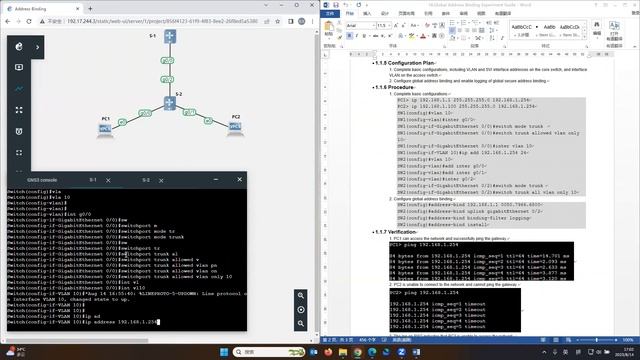The image size is (640, 360).
Task: Open the Word File tab
Action: pos(330,13)
